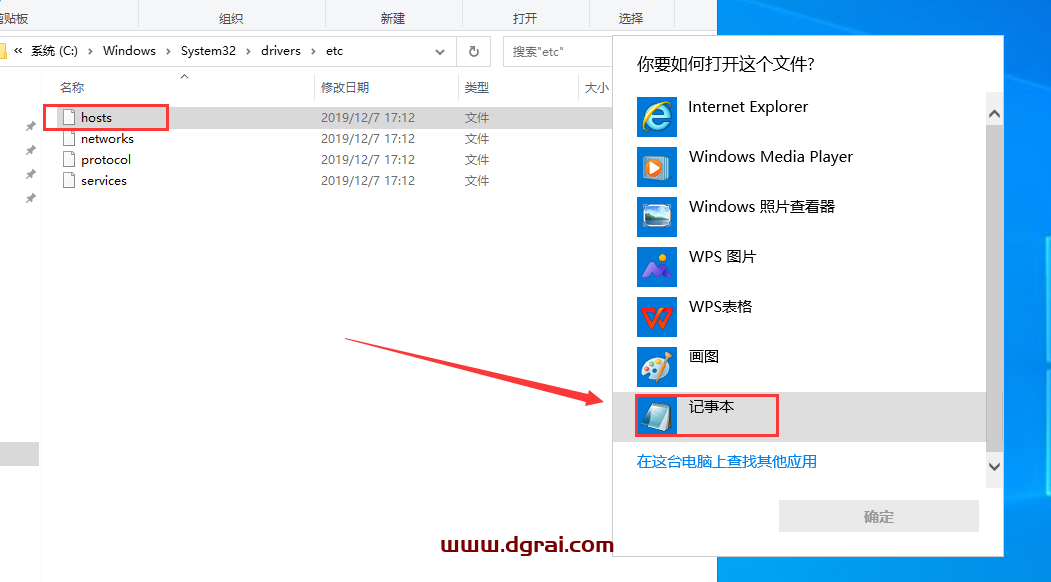The image size is (1051, 582).
Task: Open the 新建 ribbon group
Action: (x=393, y=19)
